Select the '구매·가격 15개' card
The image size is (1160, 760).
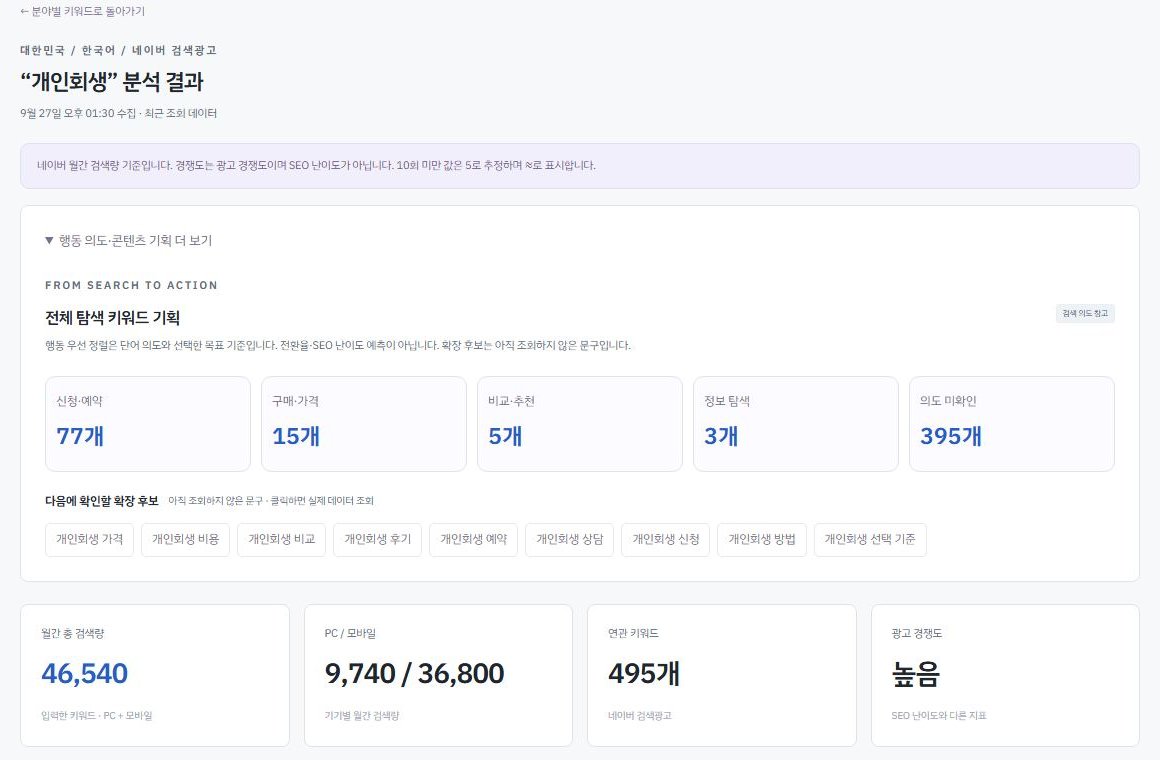click(x=364, y=424)
